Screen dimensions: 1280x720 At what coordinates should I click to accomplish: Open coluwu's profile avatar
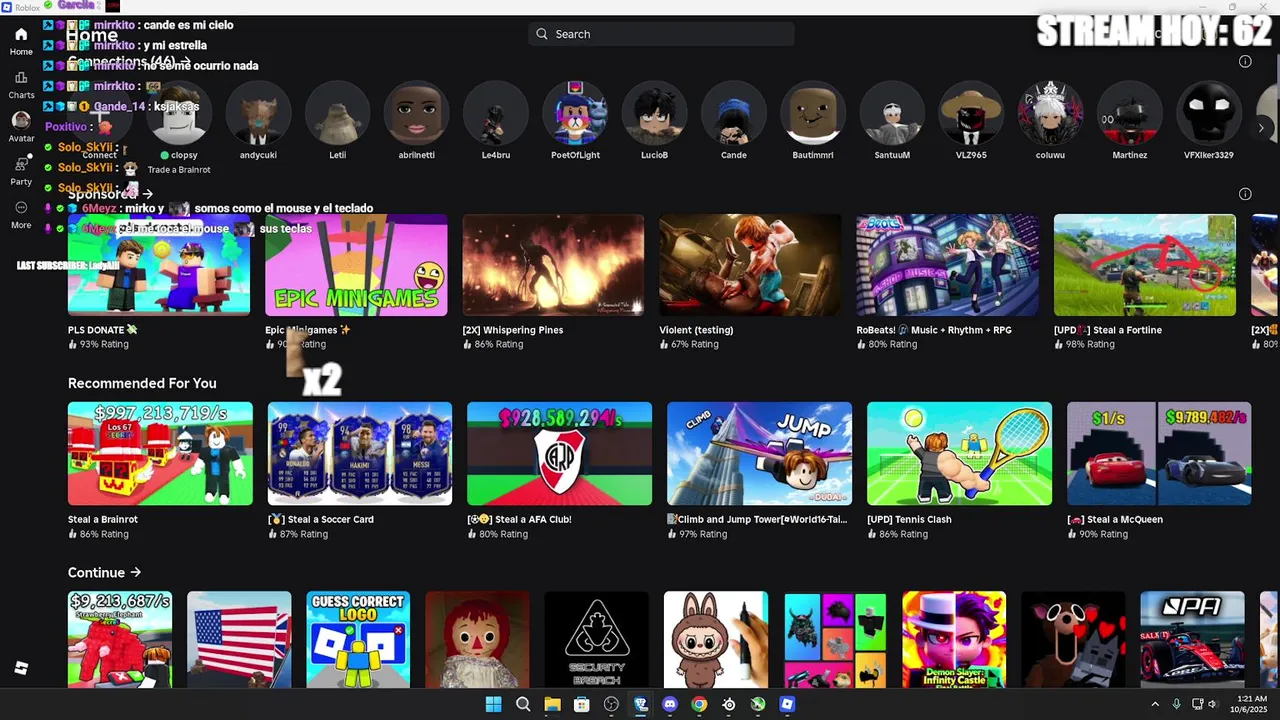[x=1050, y=113]
